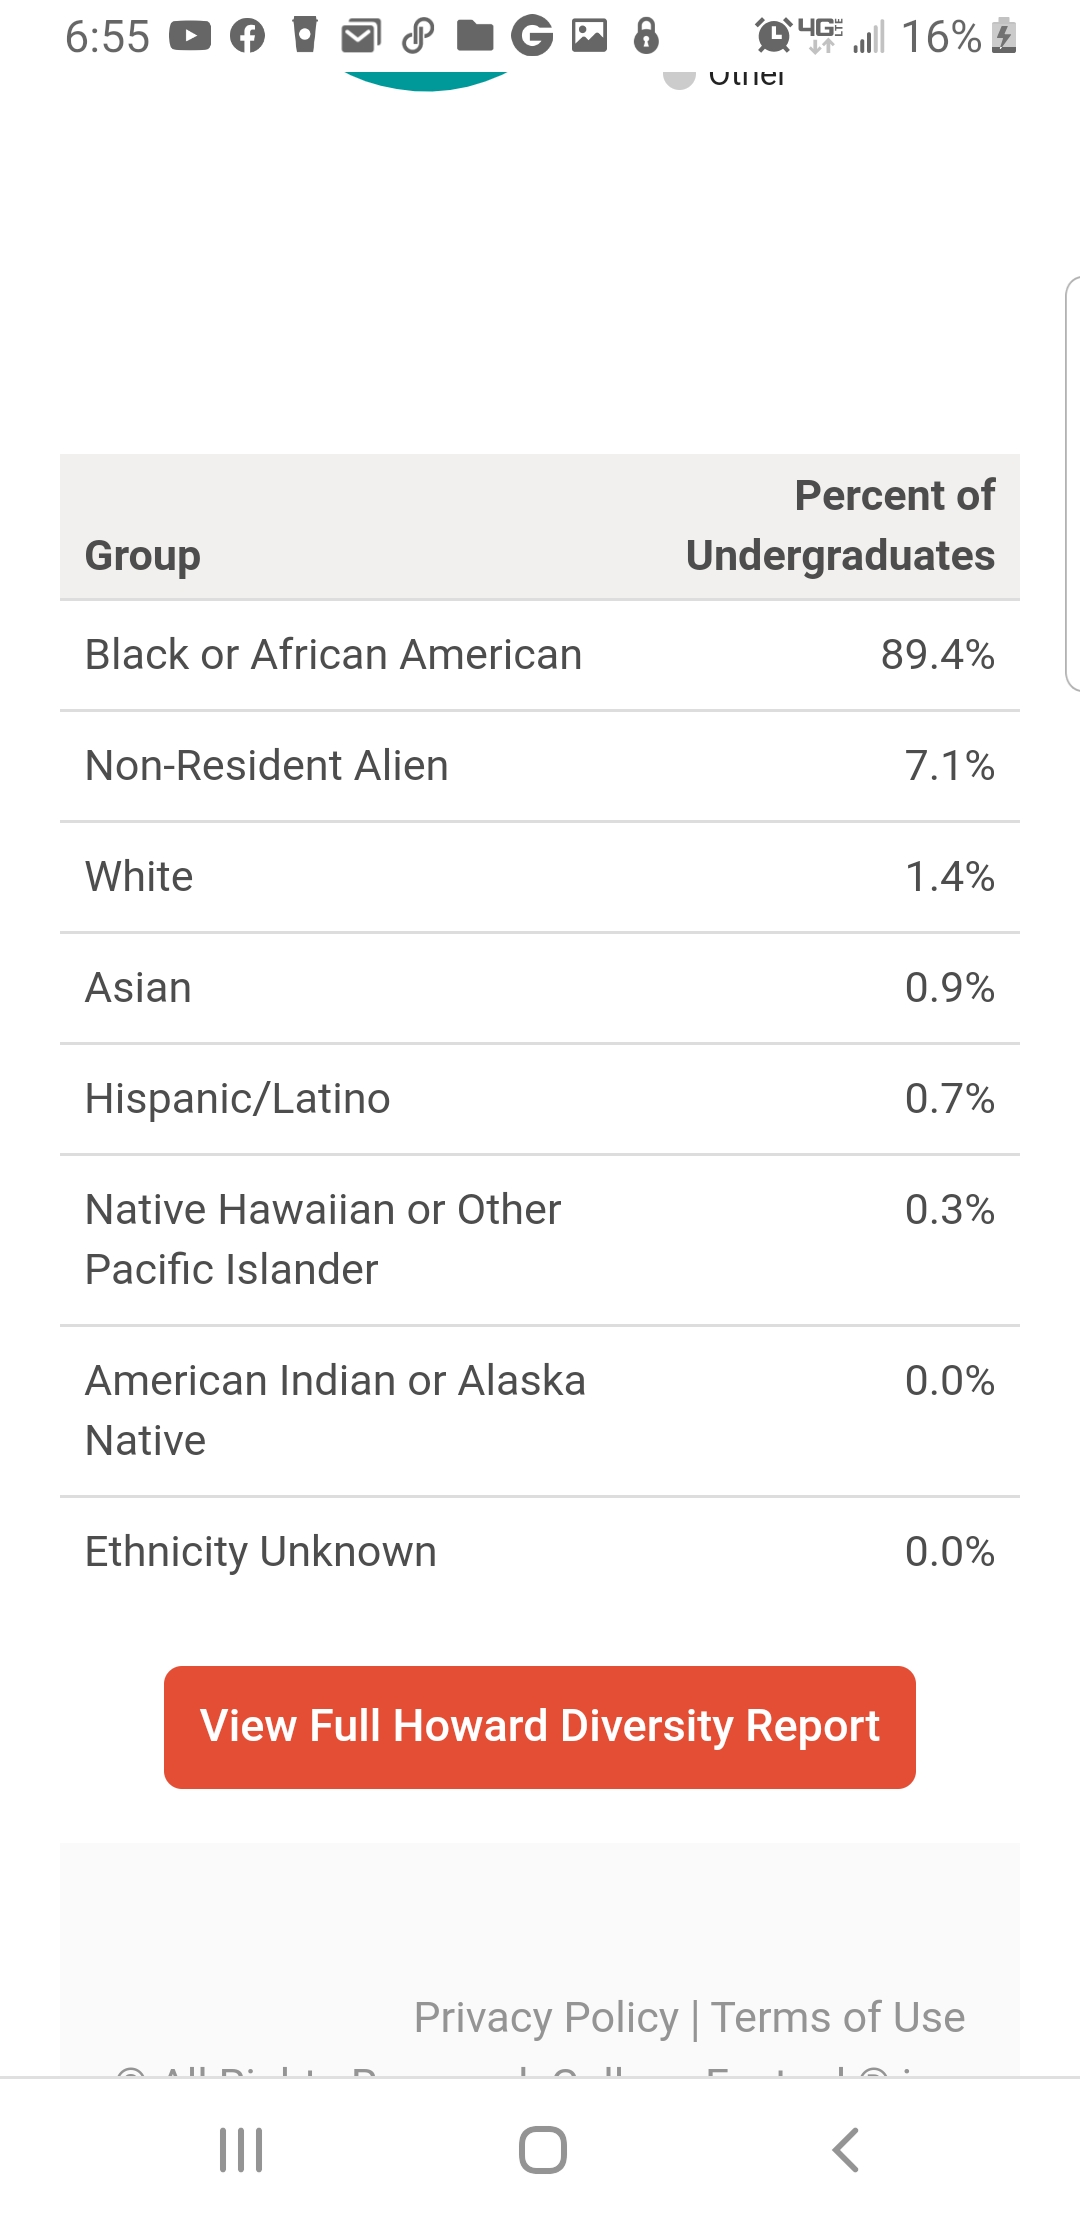Open the Privacy Policy link
Viewport: 1080px width, 2220px height.
[546, 2017]
